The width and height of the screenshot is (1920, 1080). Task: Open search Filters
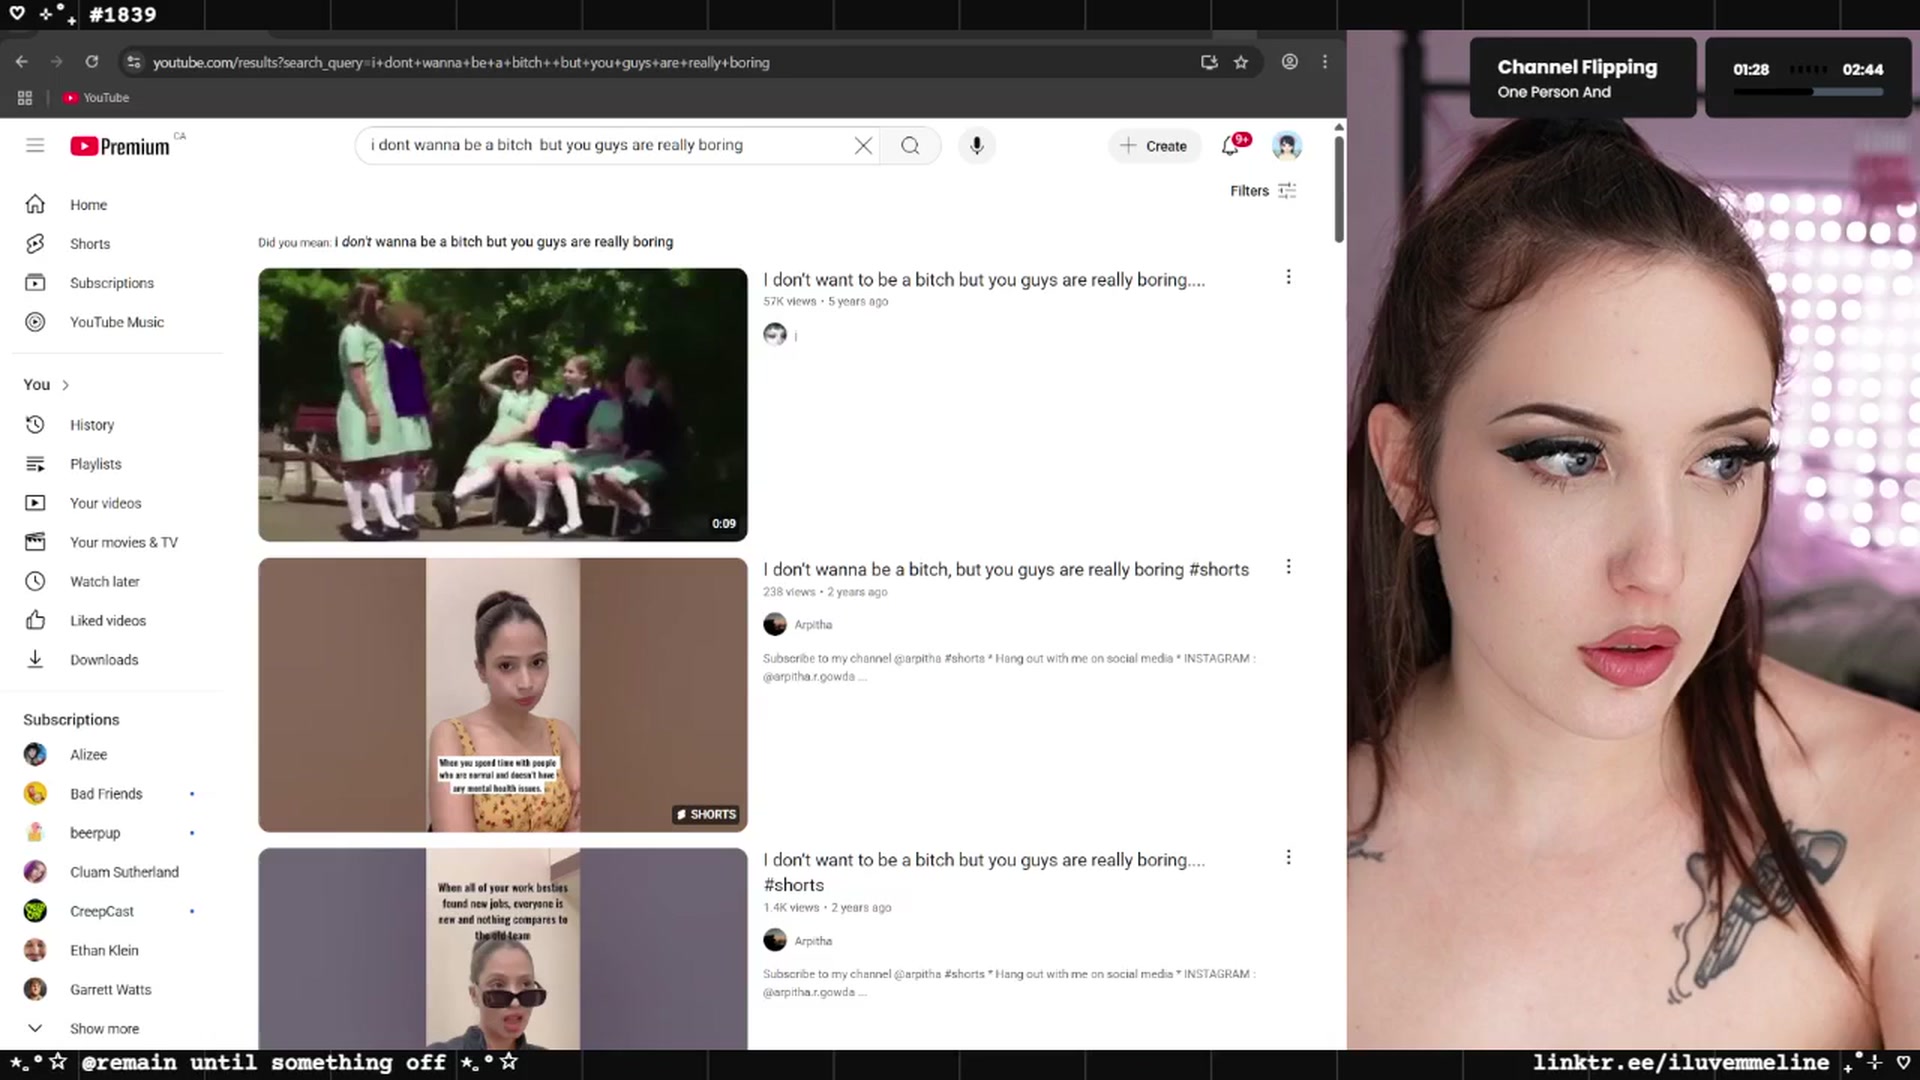click(x=1263, y=191)
